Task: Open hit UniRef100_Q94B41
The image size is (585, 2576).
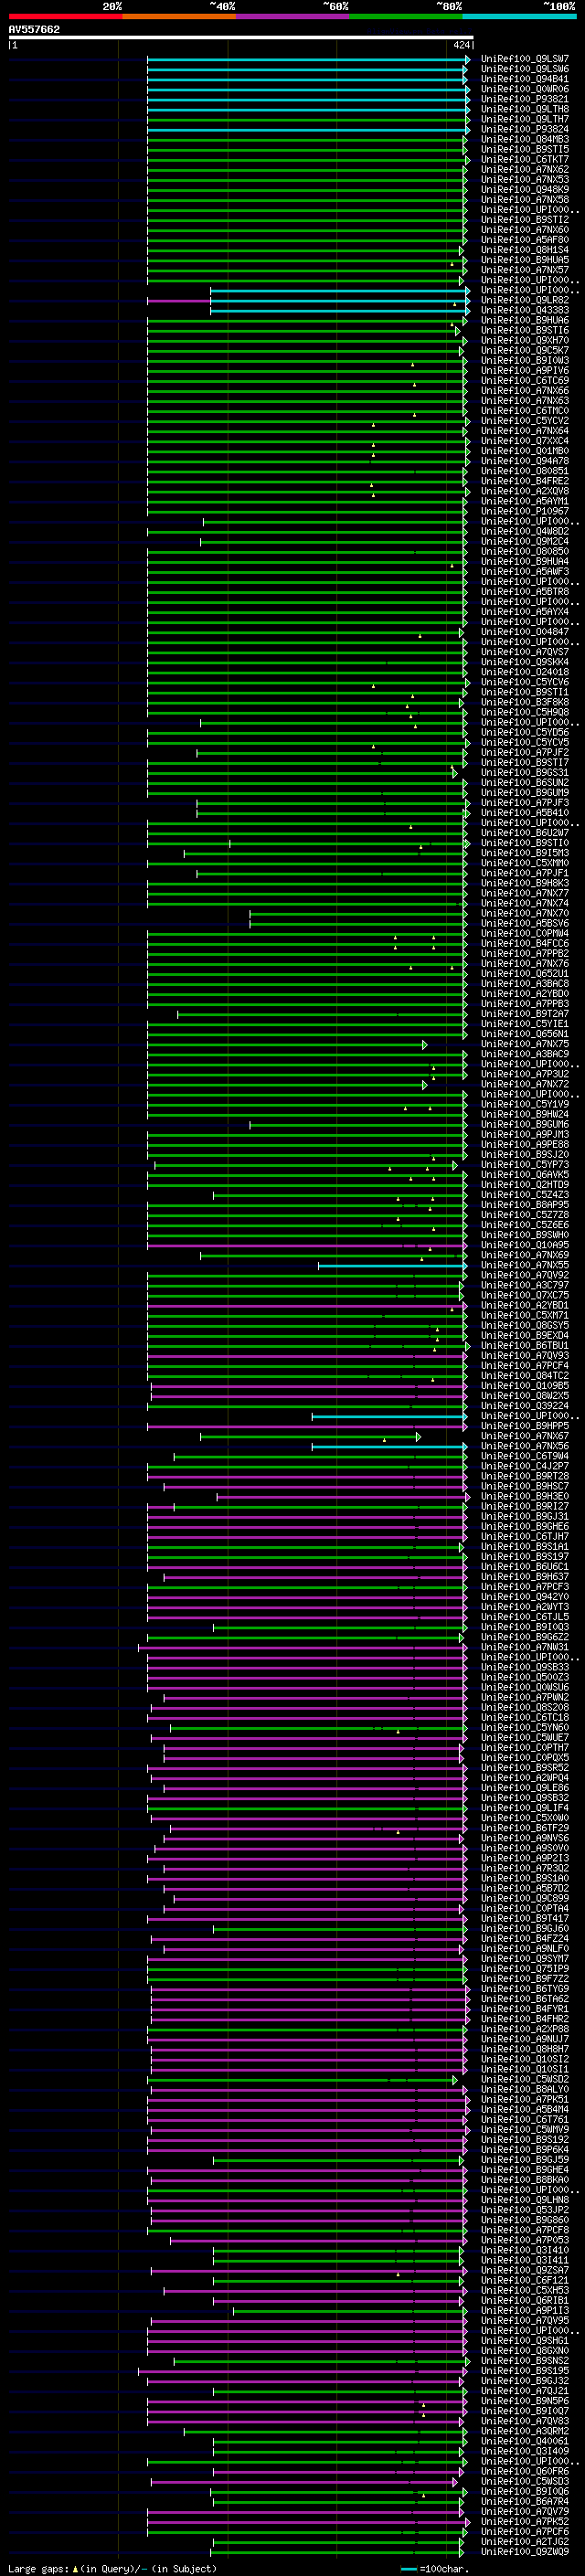Action: click(525, 80)
